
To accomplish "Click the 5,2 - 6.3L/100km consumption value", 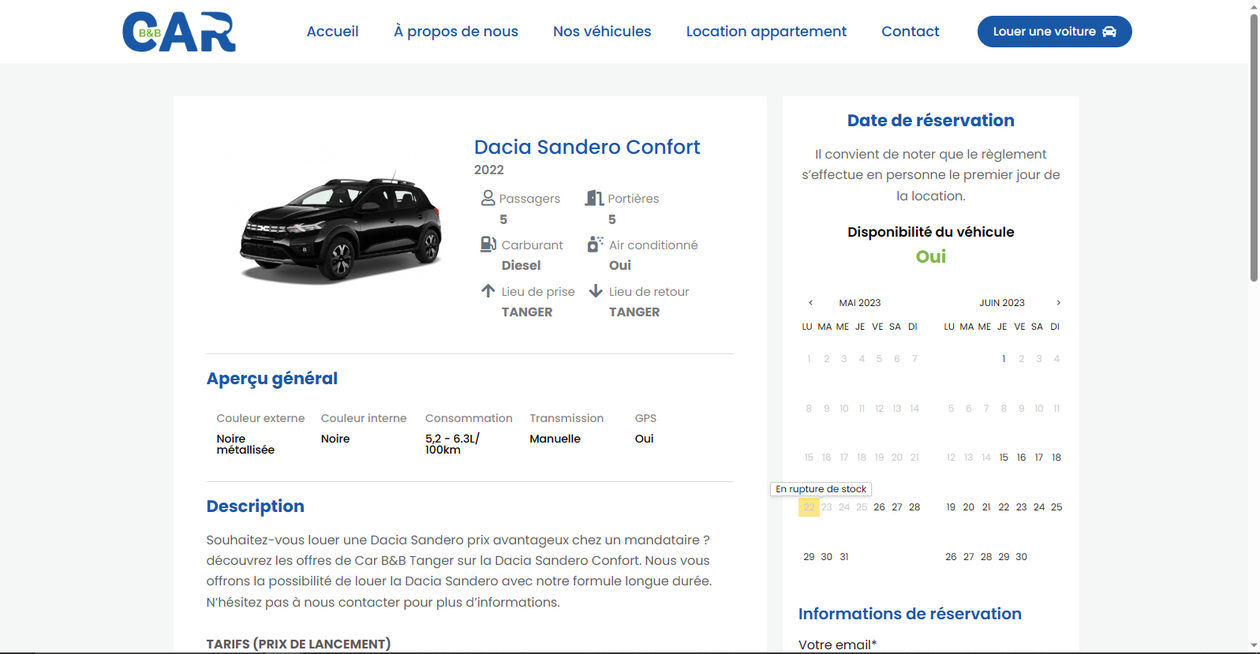I will 452,444.
